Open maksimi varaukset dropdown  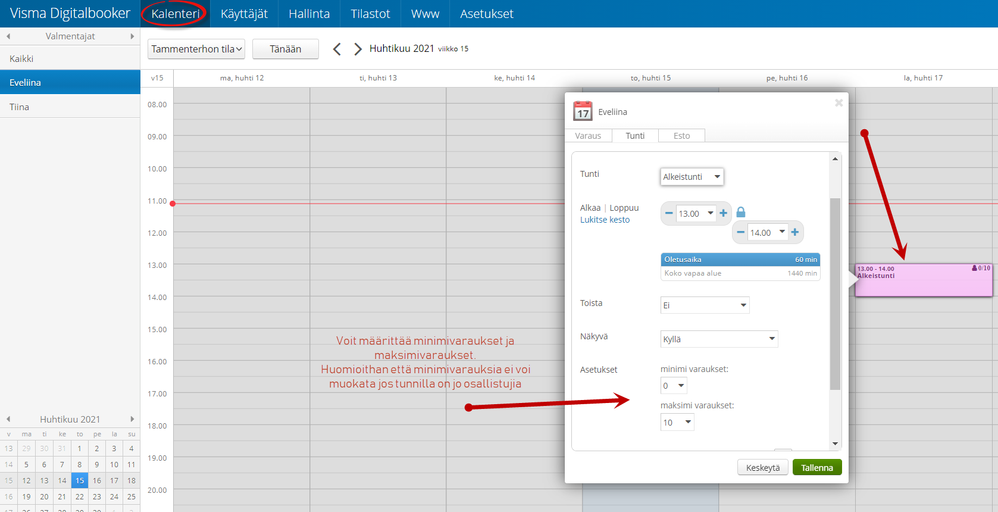(677, 422)
